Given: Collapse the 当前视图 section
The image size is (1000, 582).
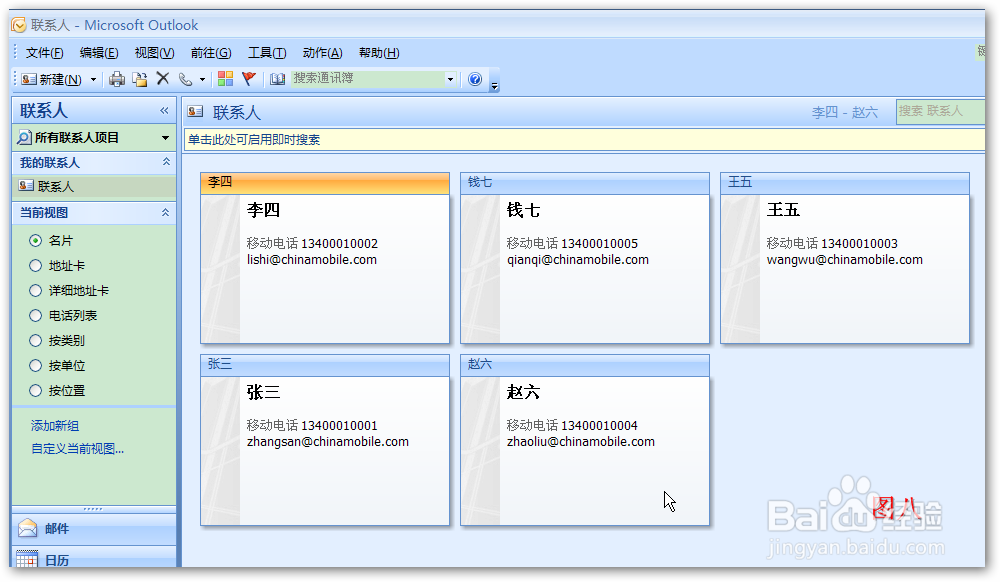Looking at the screenshot, I should [165, 213].
